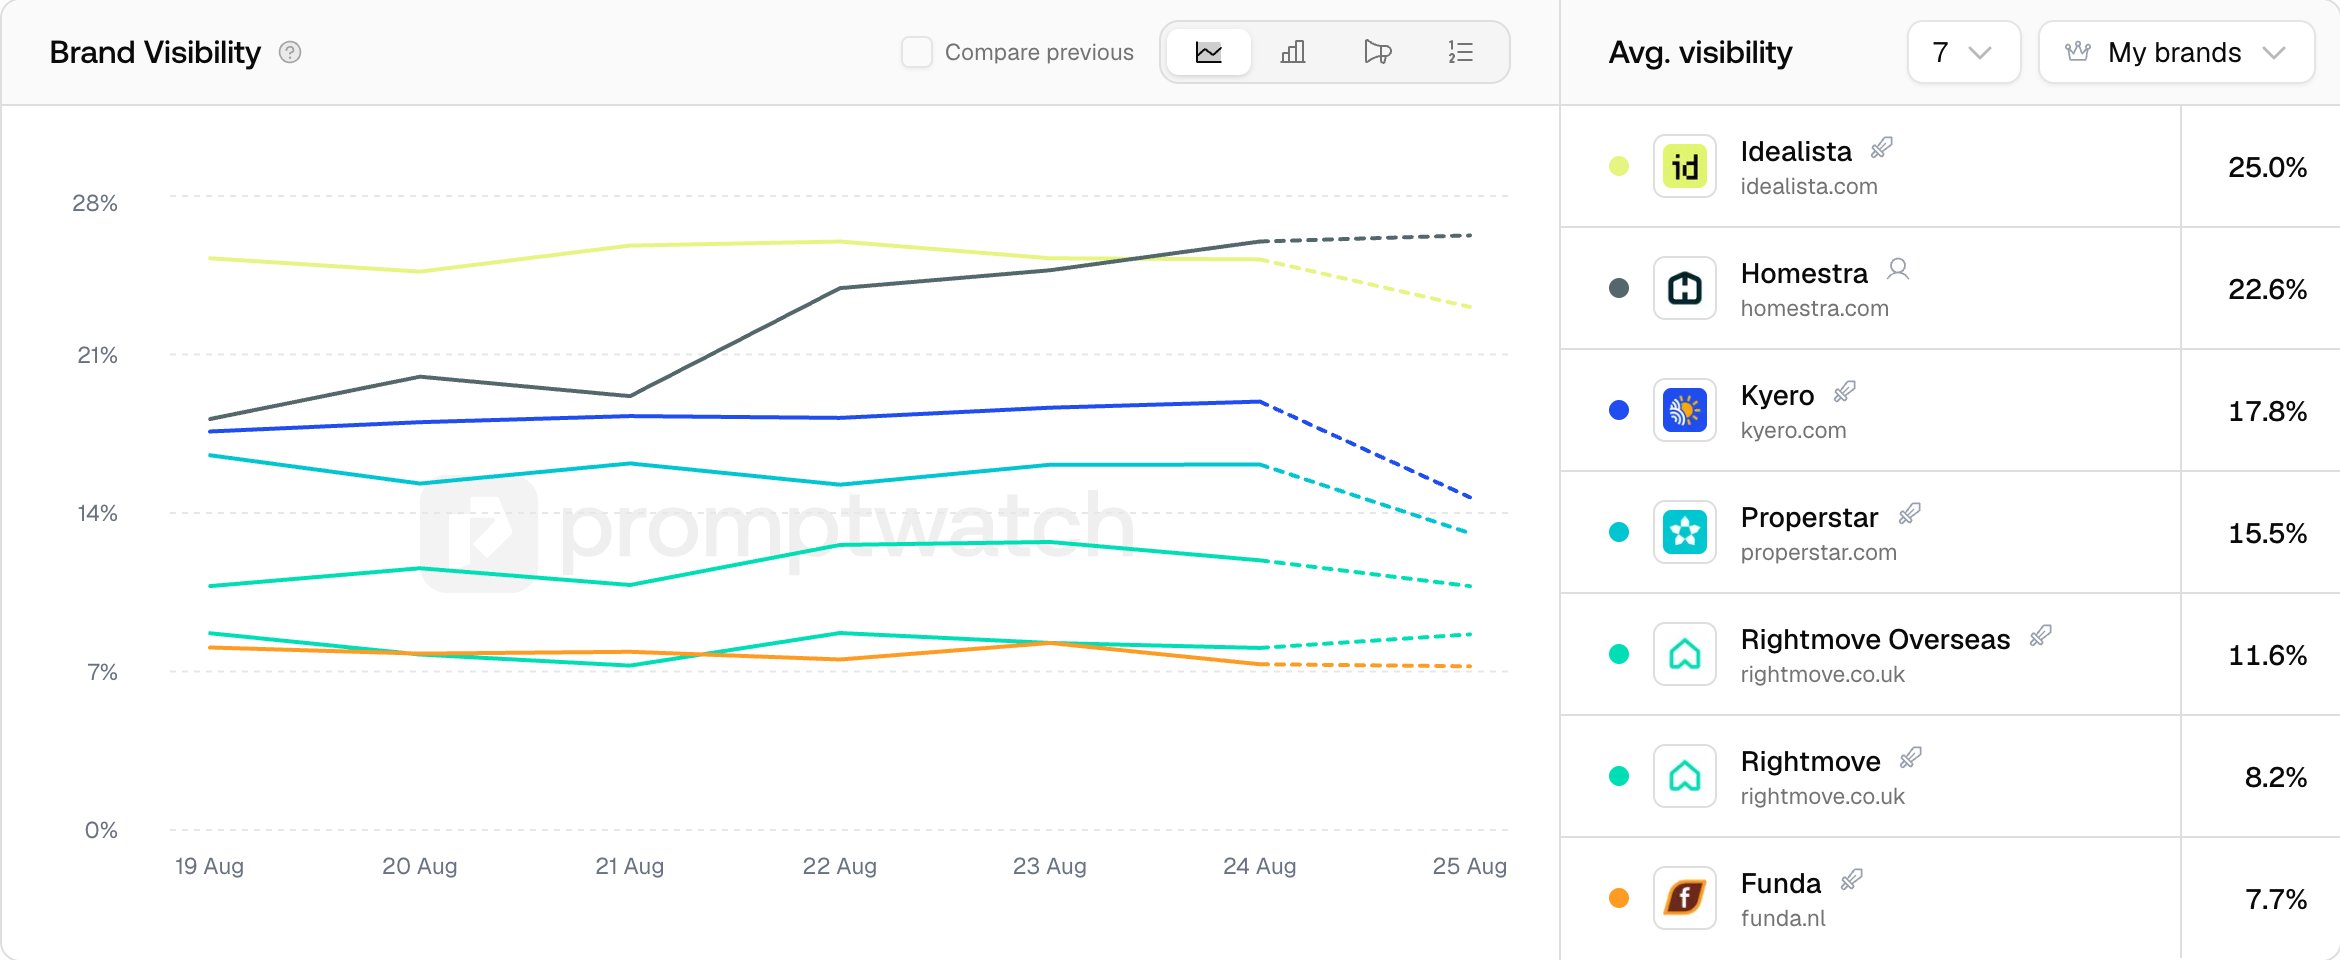The image size is (2340, 960).
Task: Click the Idealista yellow legend dot
Action: pos(1619,166)
